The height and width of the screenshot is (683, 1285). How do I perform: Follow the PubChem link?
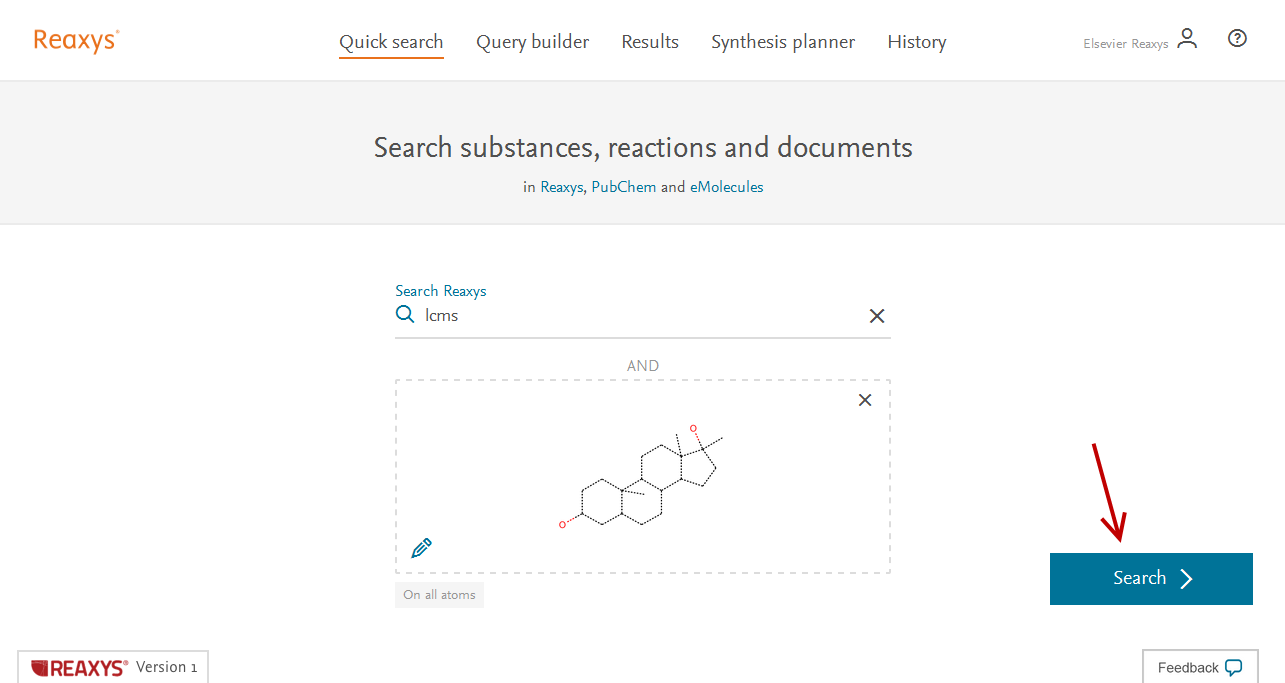pos(623,187)
